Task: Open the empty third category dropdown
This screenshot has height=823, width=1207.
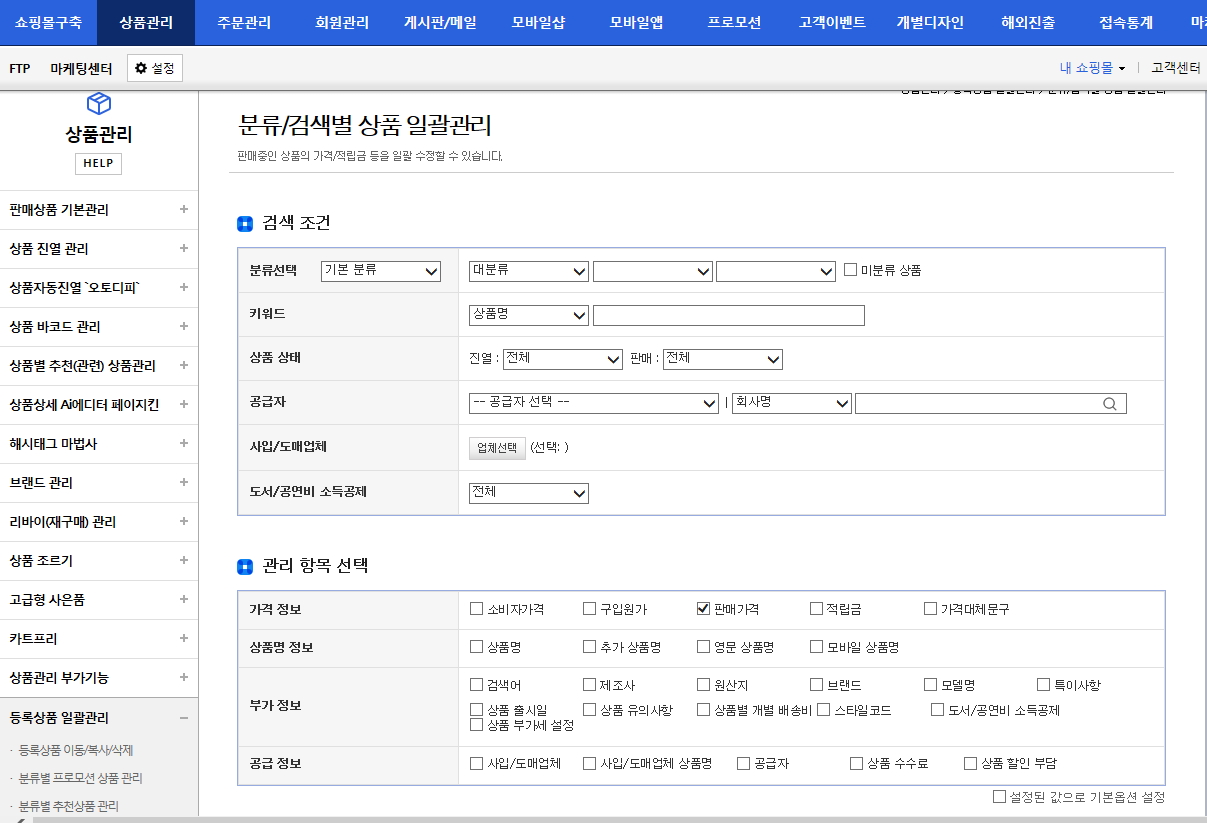Action: [776, 271]
